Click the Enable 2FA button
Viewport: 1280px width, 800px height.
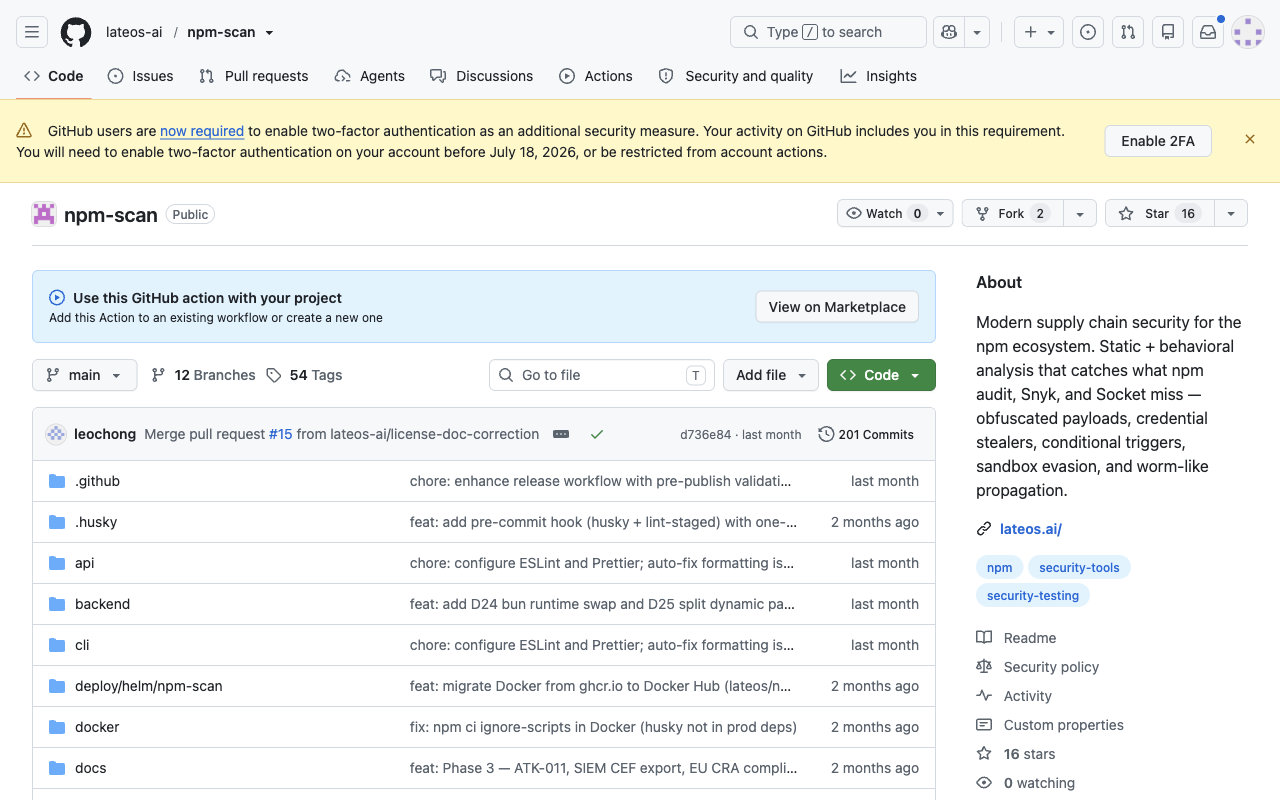[x=1158, y=141]
